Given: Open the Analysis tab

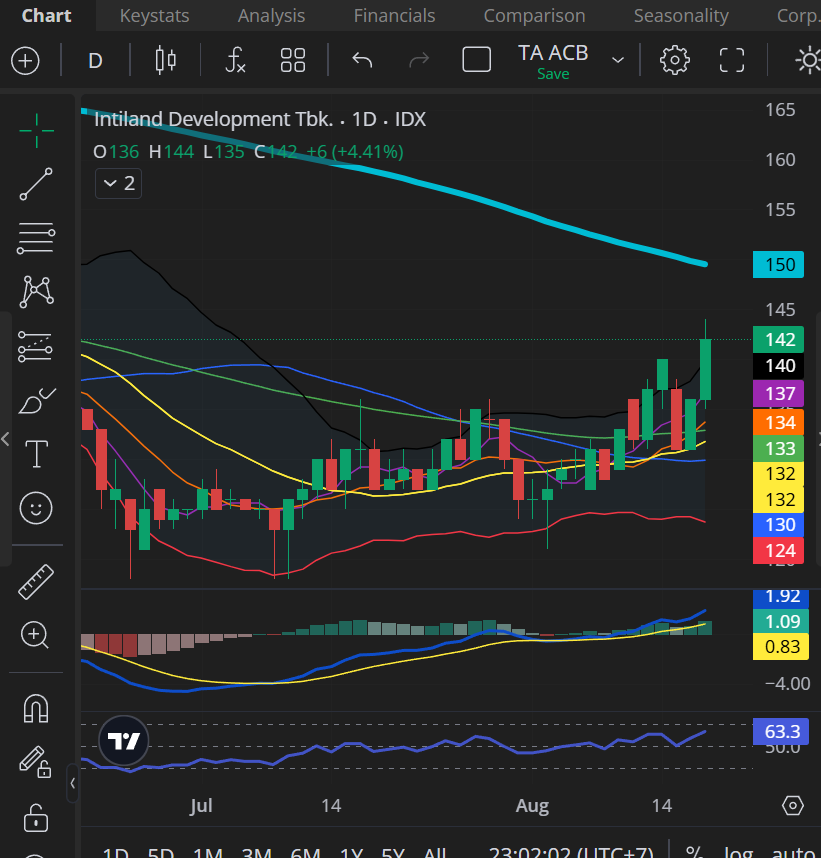Looking at the screenshot, I should tap(271, 16).
